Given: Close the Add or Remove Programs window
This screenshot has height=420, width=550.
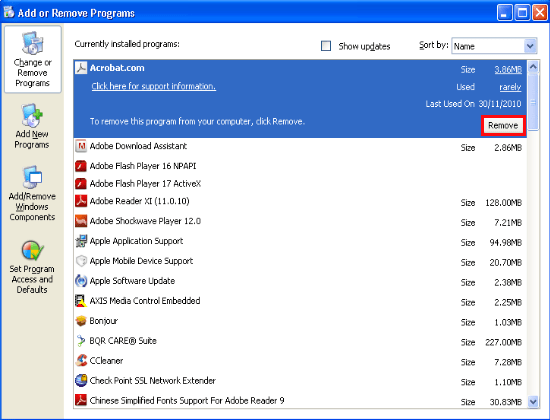Looking at the screenshot, I should coord(540,13).
